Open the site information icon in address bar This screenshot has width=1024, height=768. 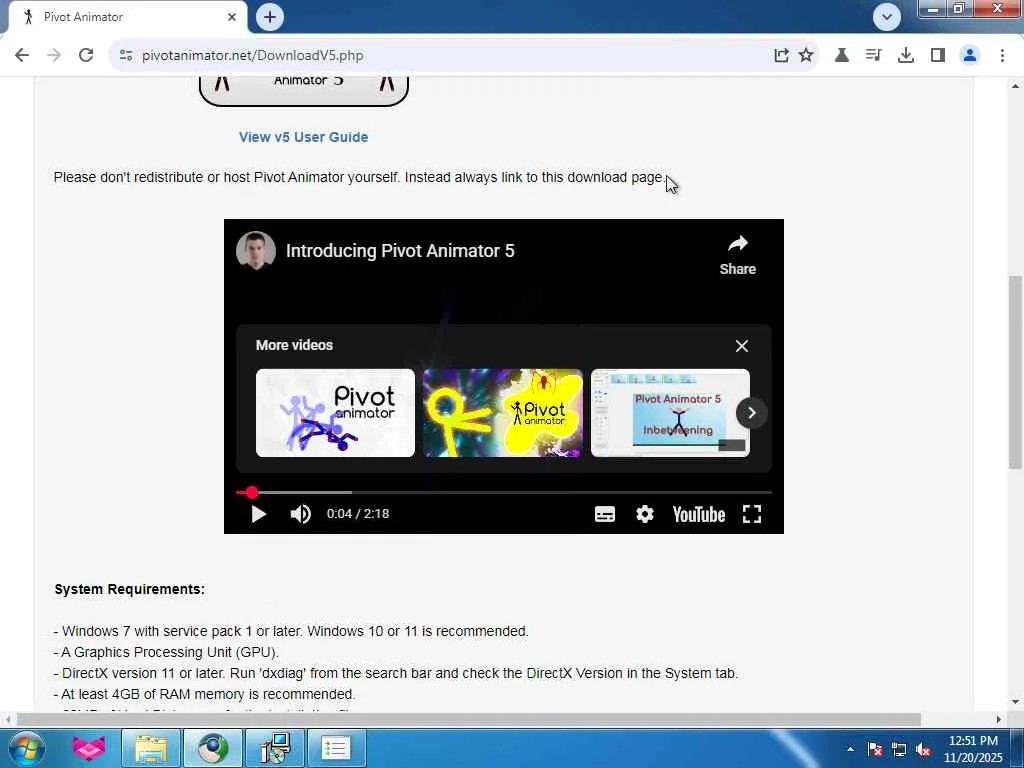coord(126,56)
